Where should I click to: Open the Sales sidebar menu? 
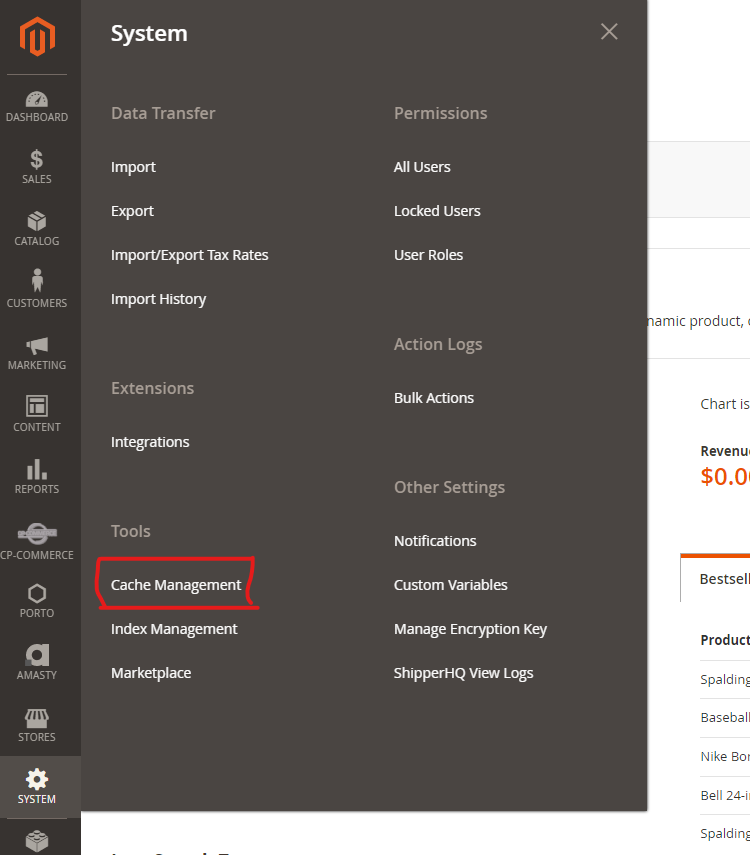[x=37, y=167]
